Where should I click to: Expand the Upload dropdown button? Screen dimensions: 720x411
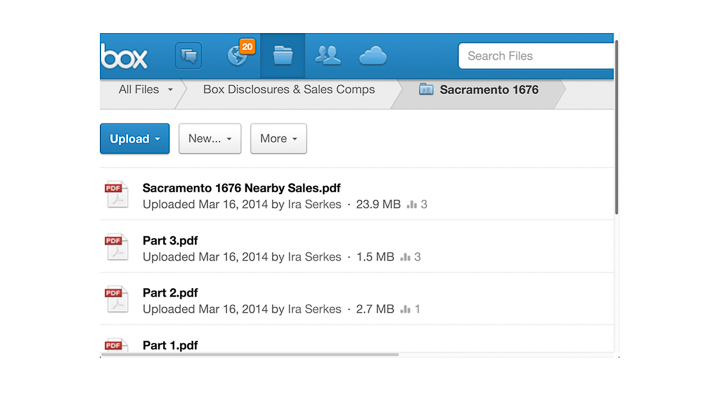point(135,139)
